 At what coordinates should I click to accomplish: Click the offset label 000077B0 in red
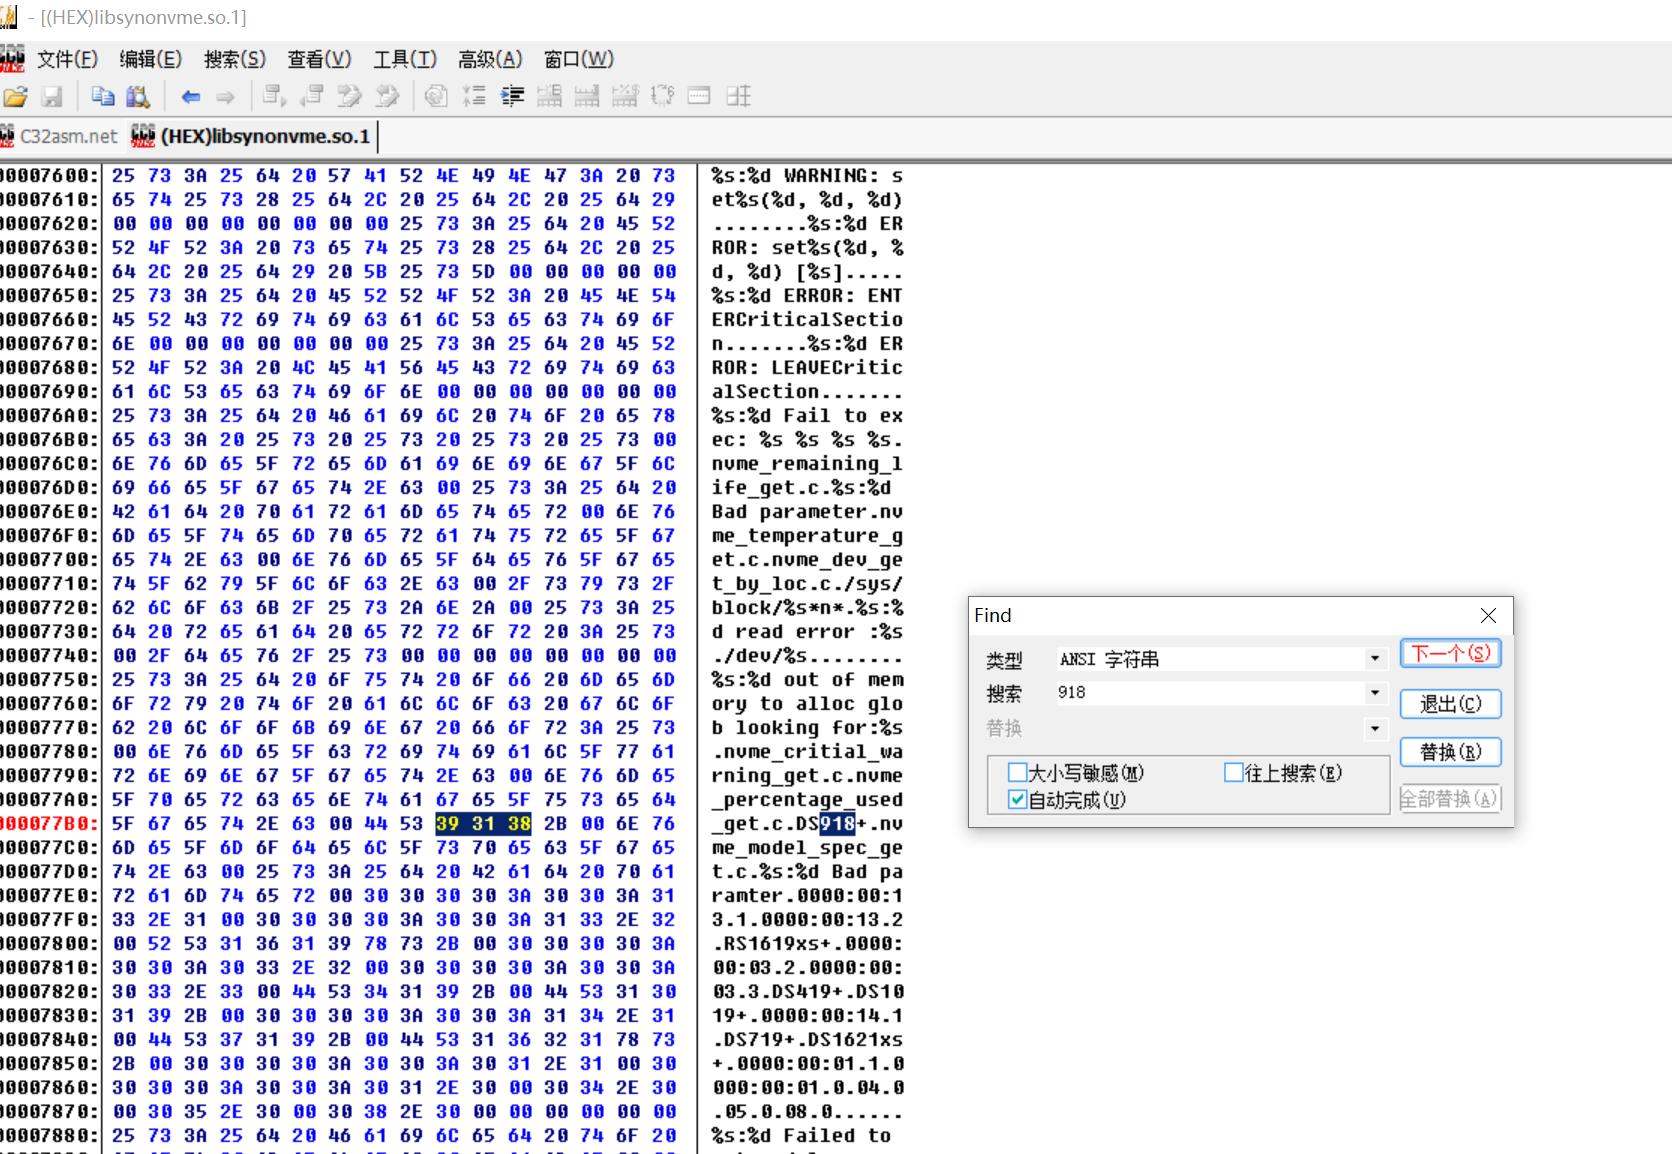click(x=48, y=823)
